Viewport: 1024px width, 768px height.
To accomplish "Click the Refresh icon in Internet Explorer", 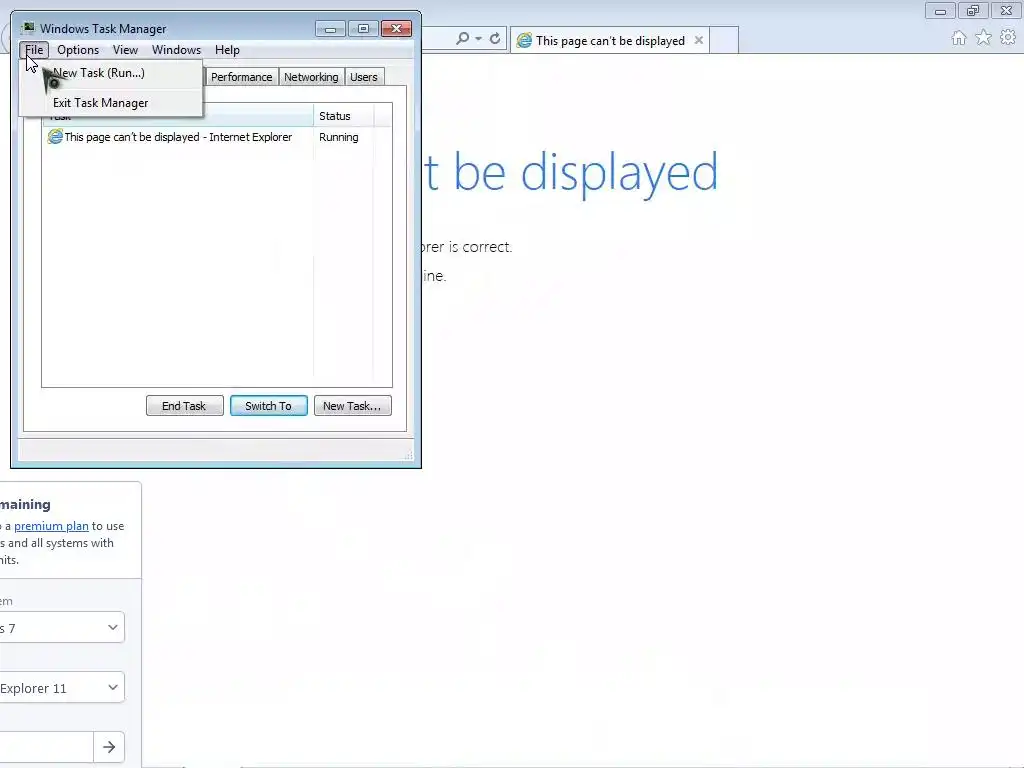I will click(x=495, y=39).
